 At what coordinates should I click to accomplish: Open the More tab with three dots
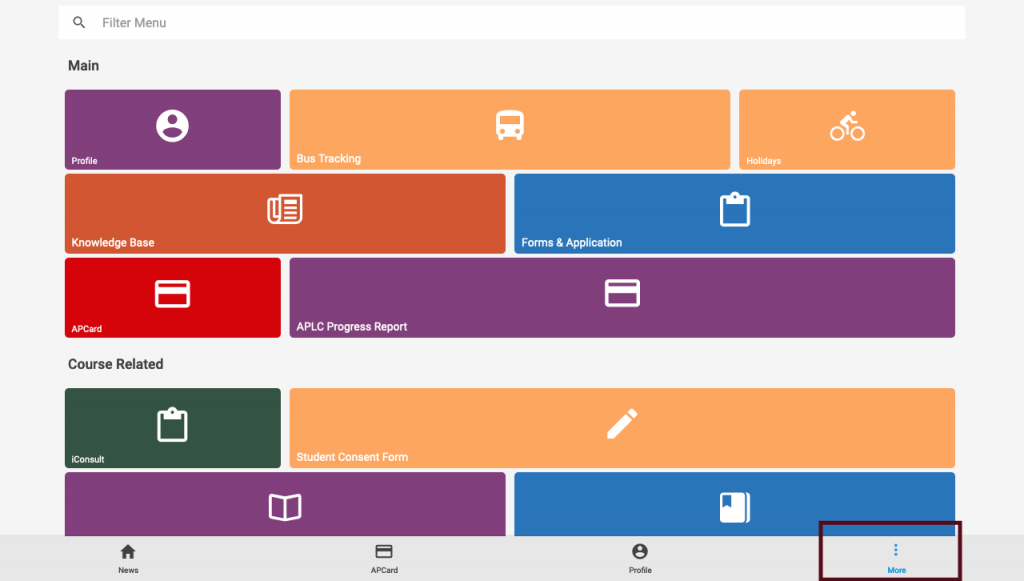[895, 558]
